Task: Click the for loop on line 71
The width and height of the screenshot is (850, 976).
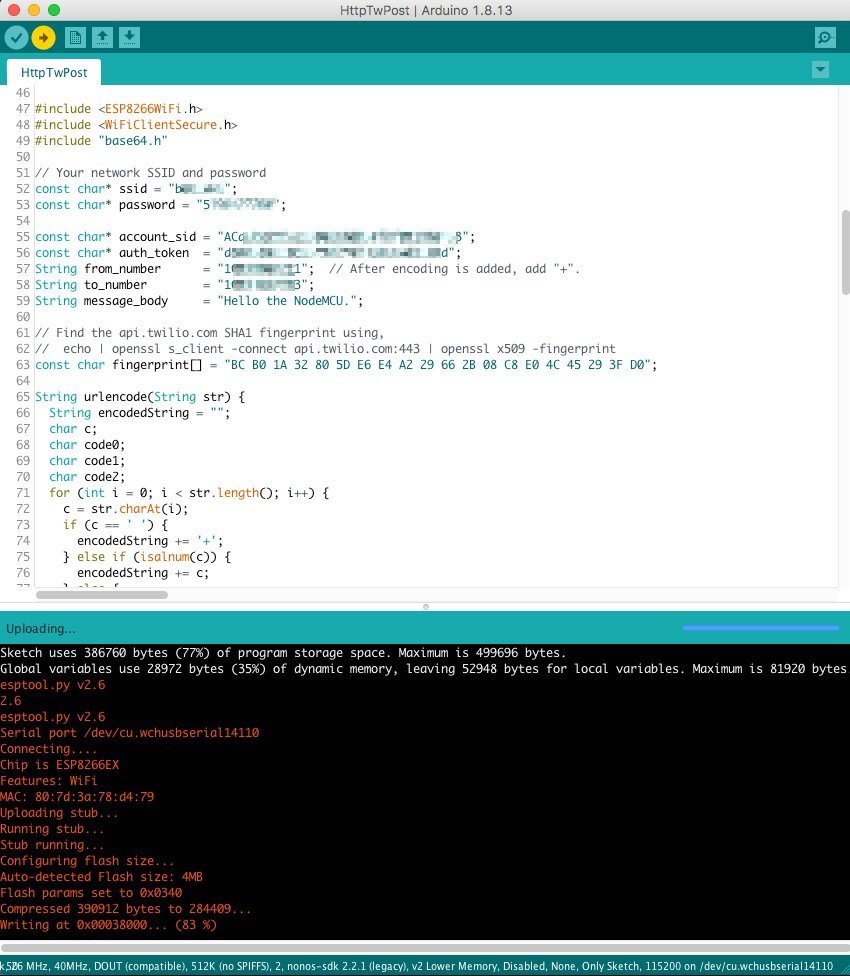Action: coord(189,493)
